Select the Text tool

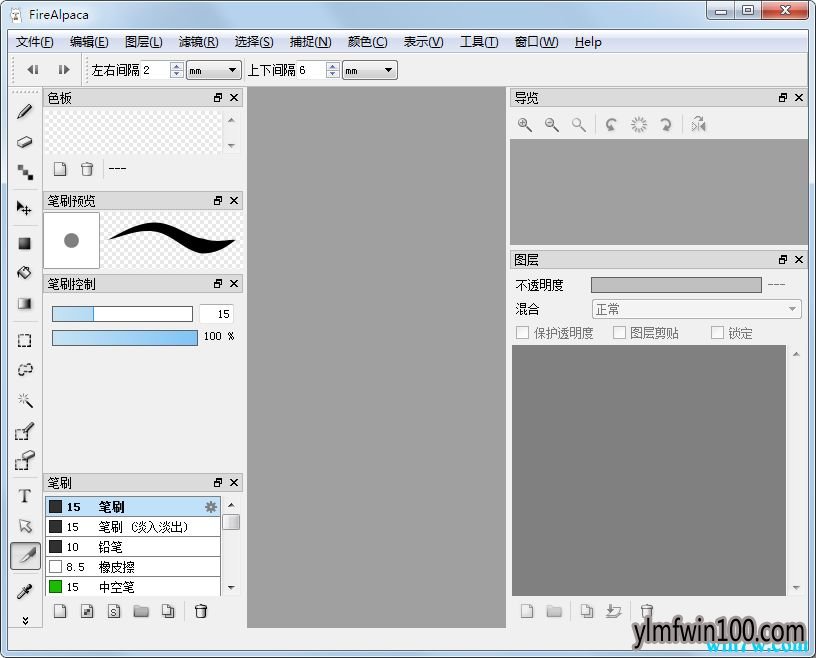24,496
